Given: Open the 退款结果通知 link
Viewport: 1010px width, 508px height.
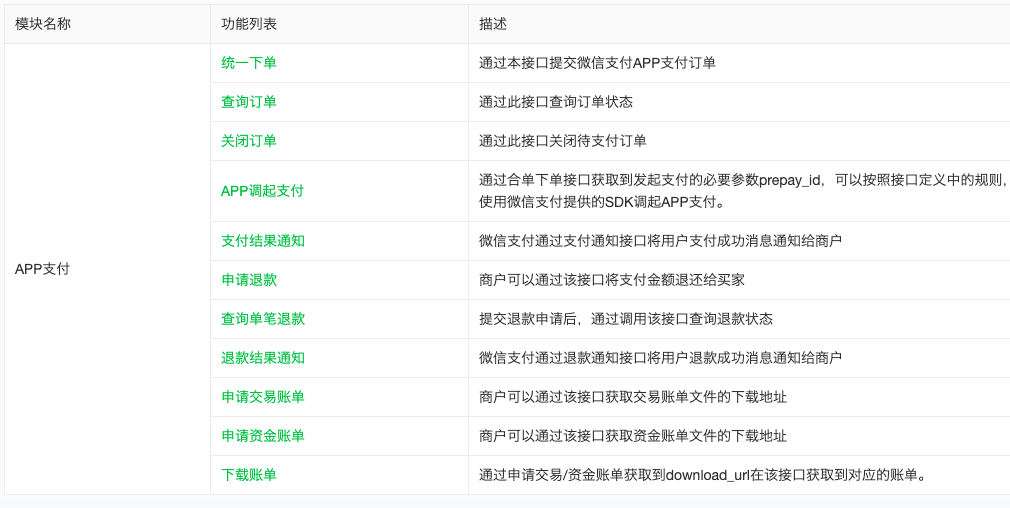Looking at the screenshot, I should point(263,358).
